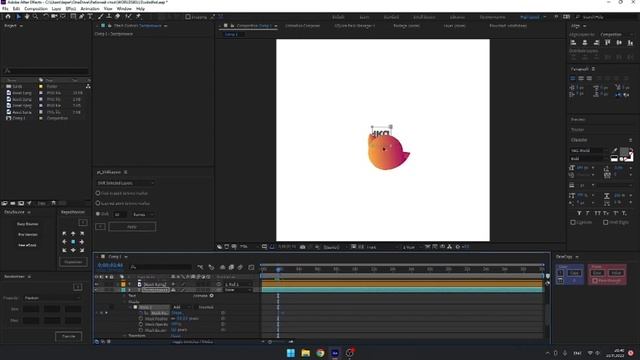Toggle the Inverted checkbox for Mask 1
Viewport: 640px width, 360px height.
pyautogui.click(x=196, y=307)
